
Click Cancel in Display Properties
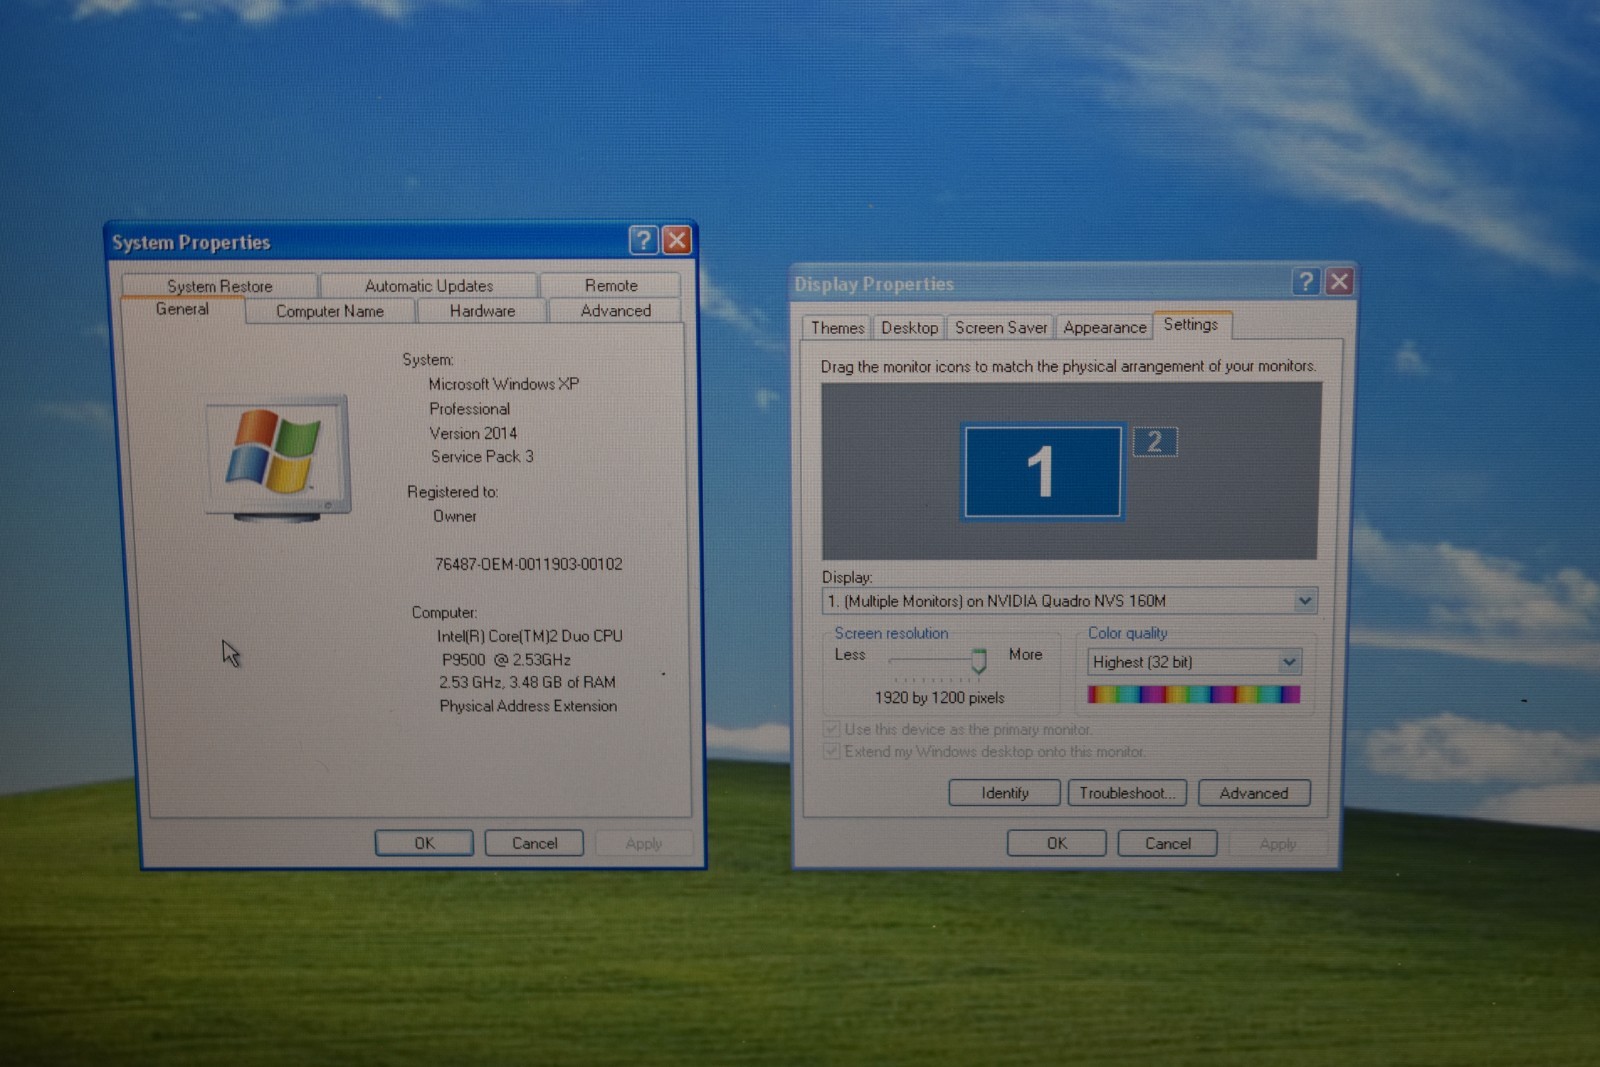[x=1167, y=843]
